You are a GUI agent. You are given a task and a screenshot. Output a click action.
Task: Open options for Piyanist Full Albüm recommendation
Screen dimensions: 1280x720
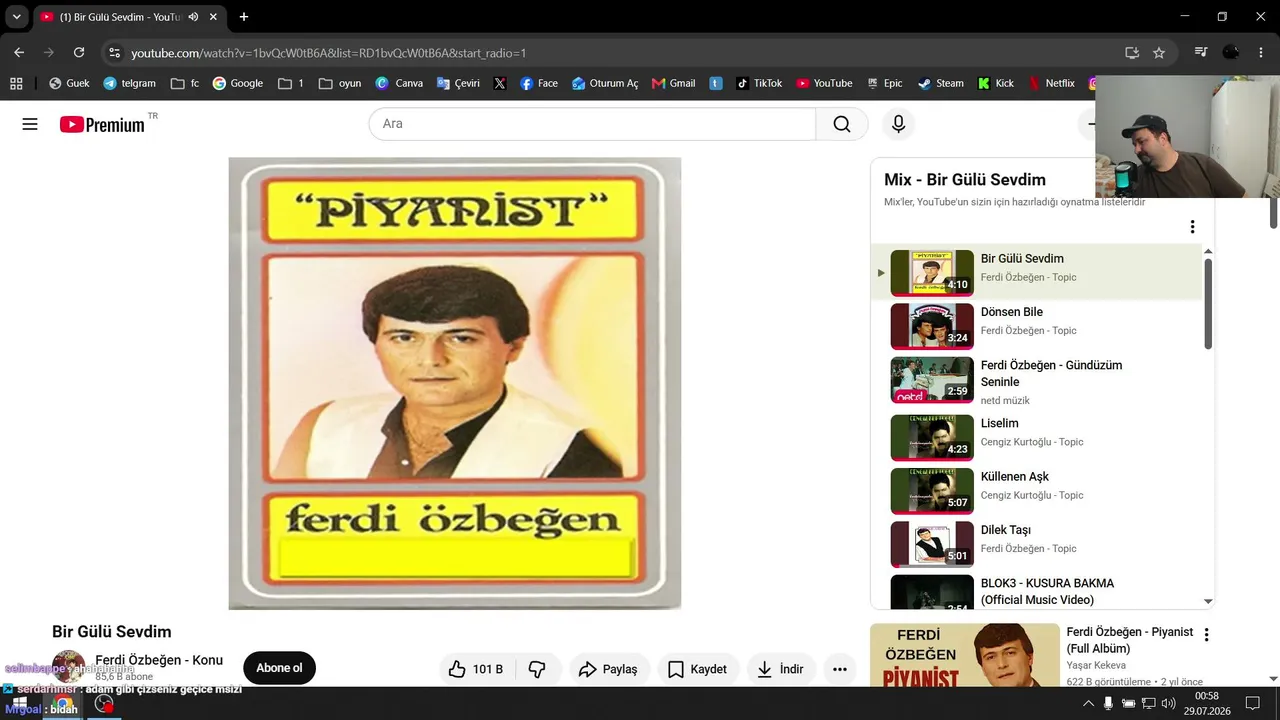pos(1206,635)
